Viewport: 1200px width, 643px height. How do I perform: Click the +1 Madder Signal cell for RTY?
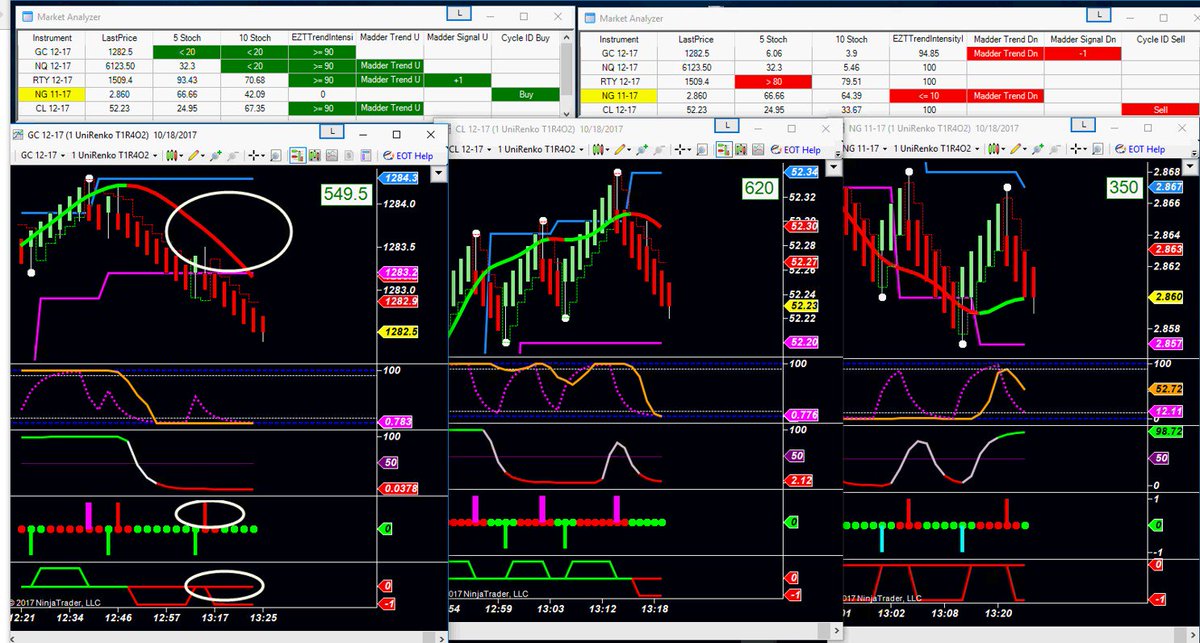click(x=457, y=79)
